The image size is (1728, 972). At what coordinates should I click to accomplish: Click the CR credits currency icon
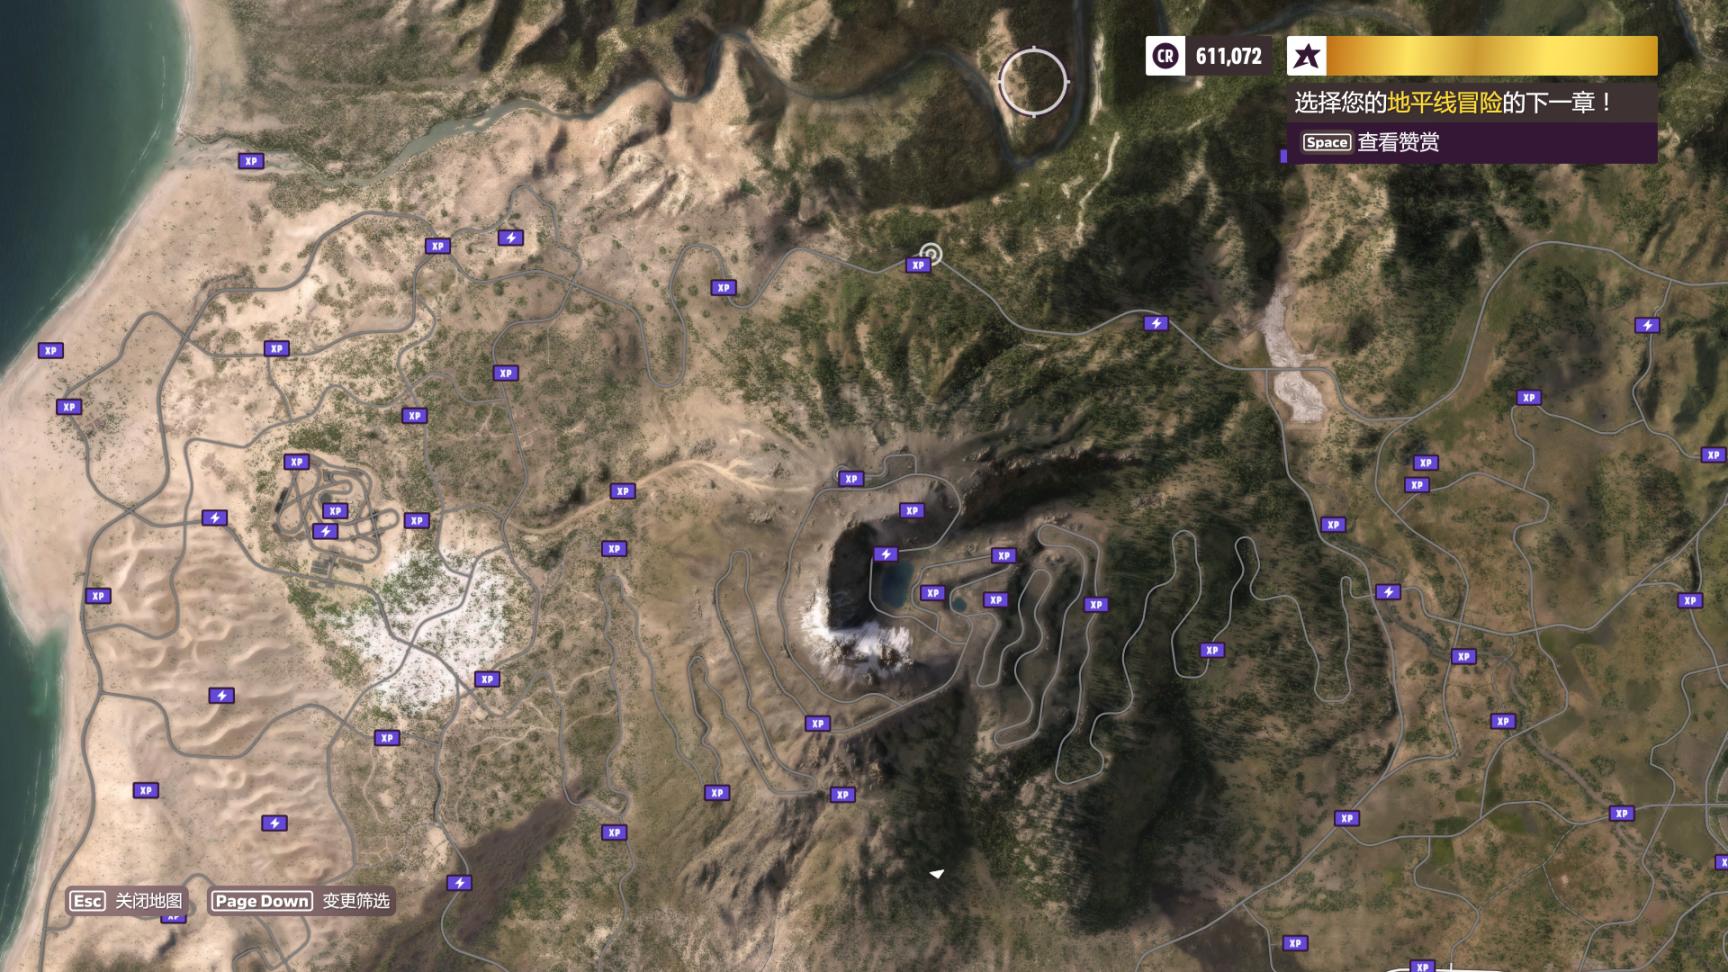coord(1165,56)
